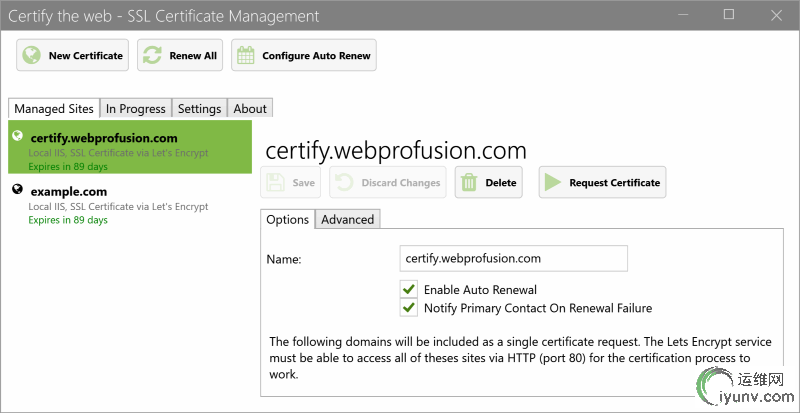
Task: Uncheck Enable Auto Renewal
Action: (408, 289)
